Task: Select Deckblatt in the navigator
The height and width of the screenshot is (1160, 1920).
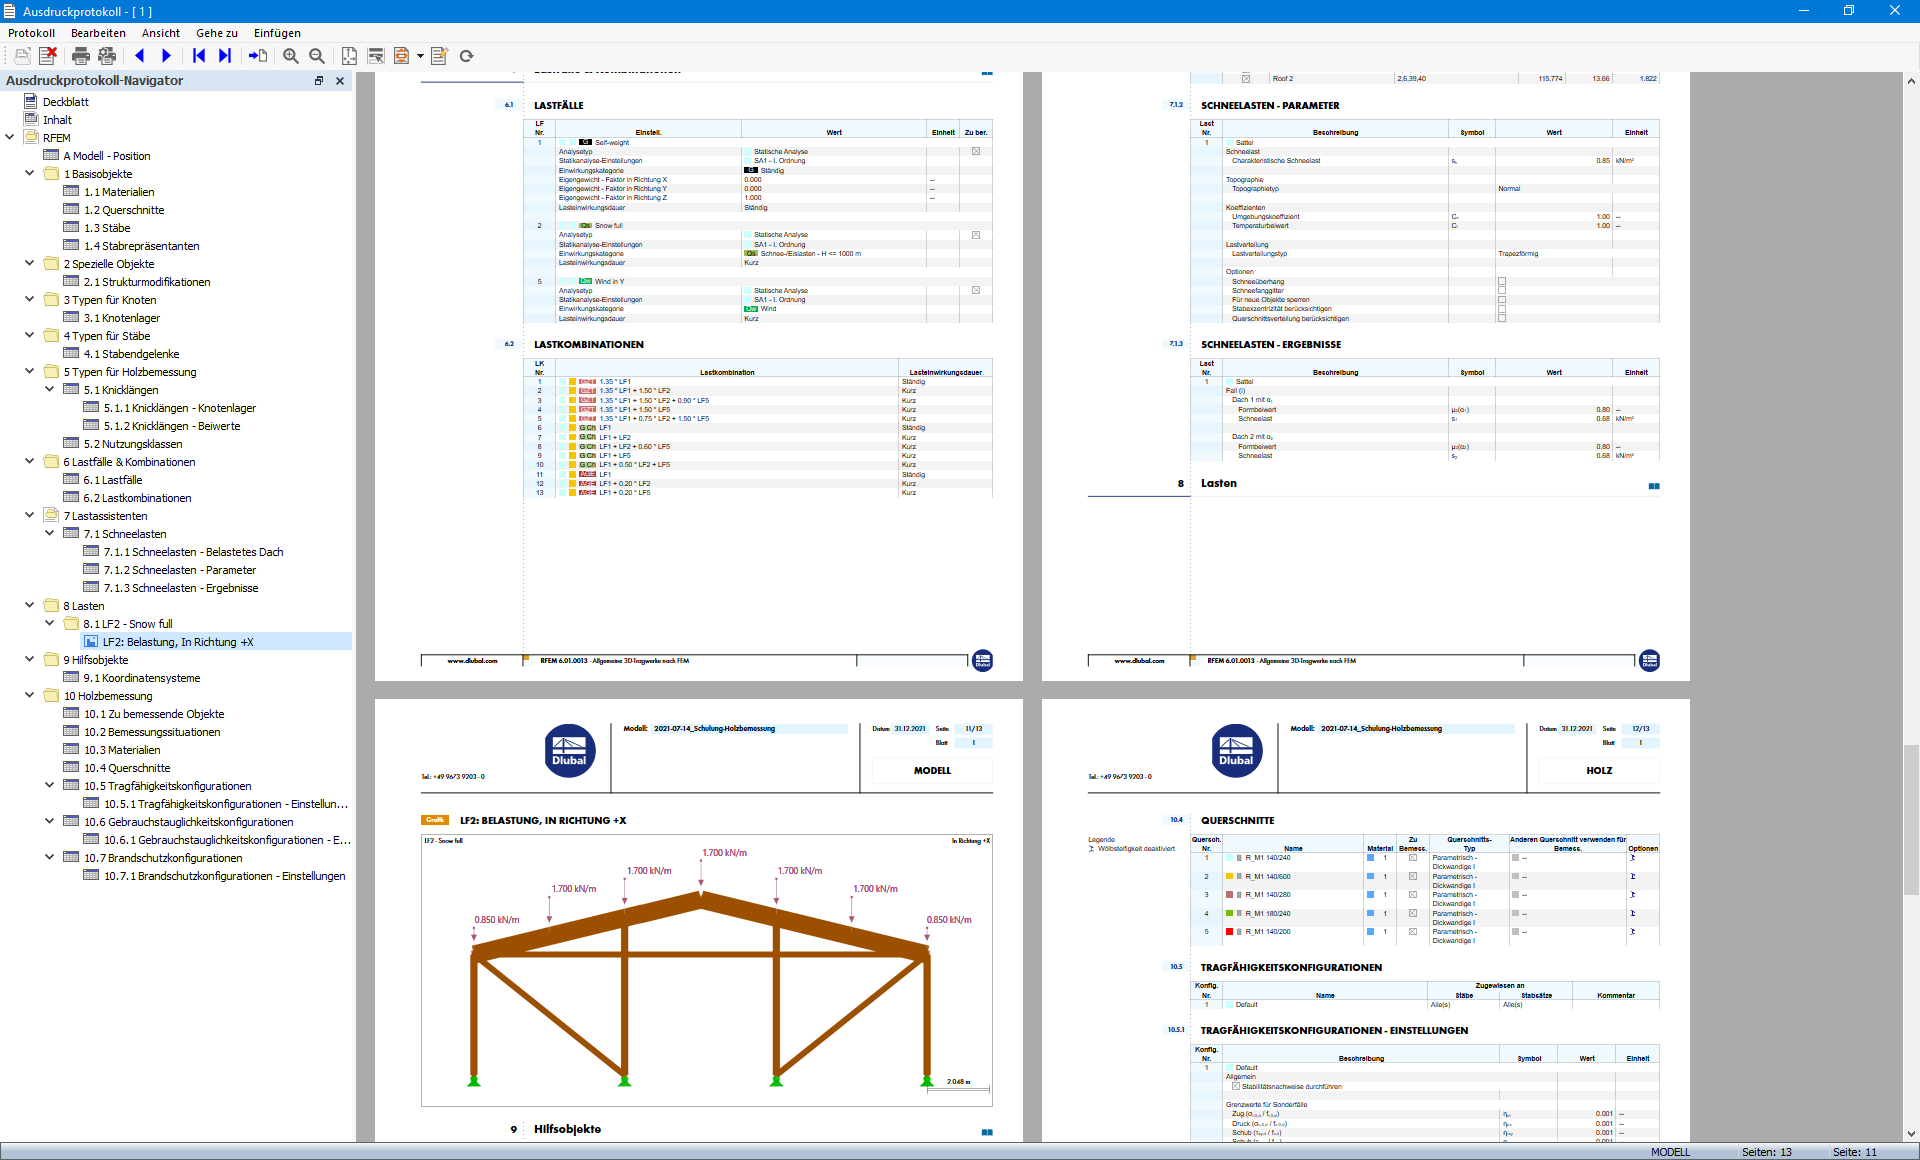Action: click(65, 102)
